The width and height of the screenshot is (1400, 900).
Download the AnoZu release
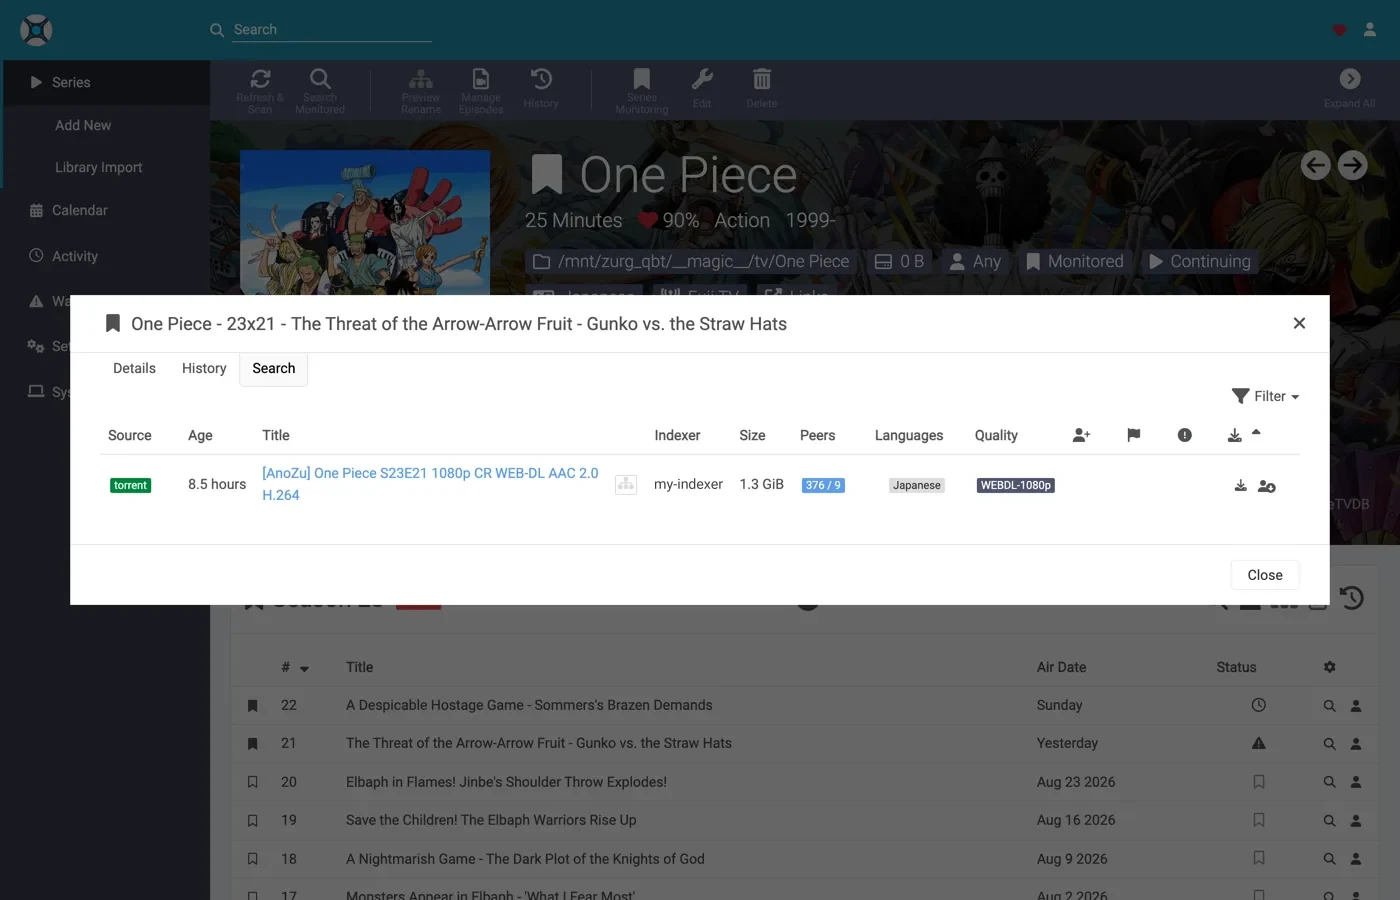tap(1240, 485)
